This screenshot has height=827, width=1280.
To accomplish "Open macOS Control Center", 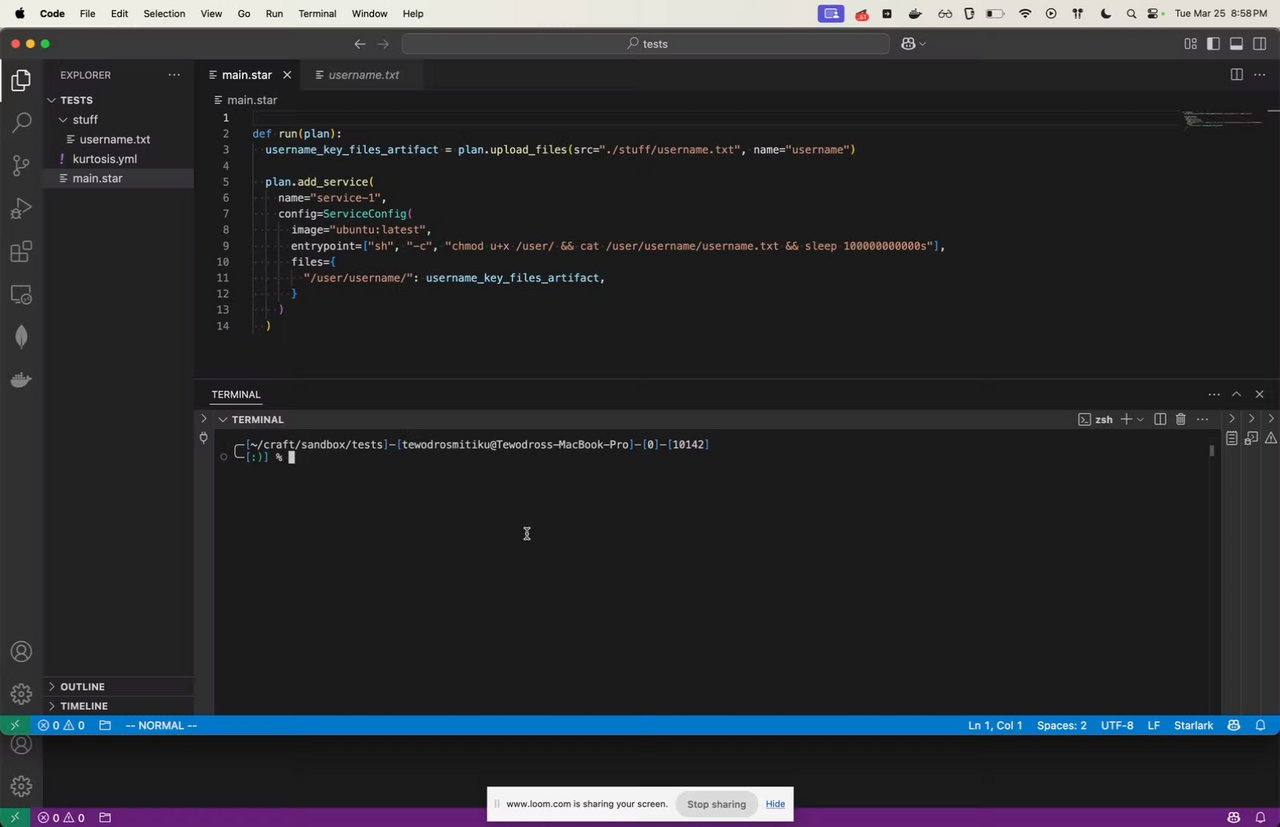I will [1154, 14].
